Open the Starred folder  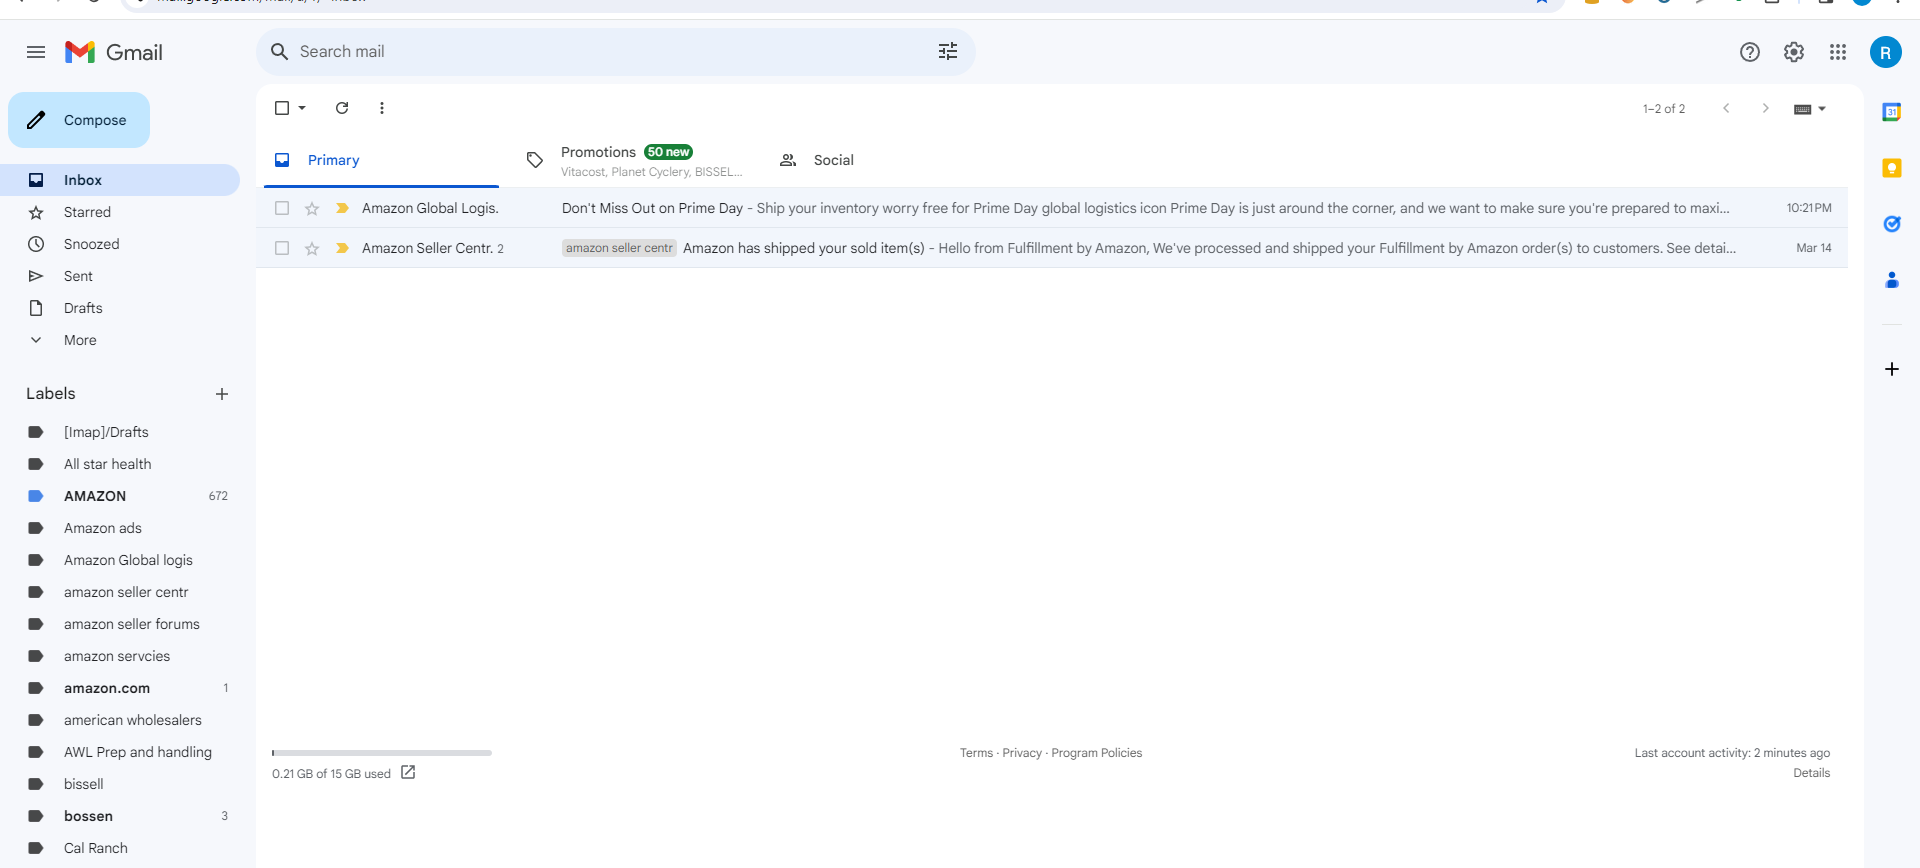[x=120, y=212]
